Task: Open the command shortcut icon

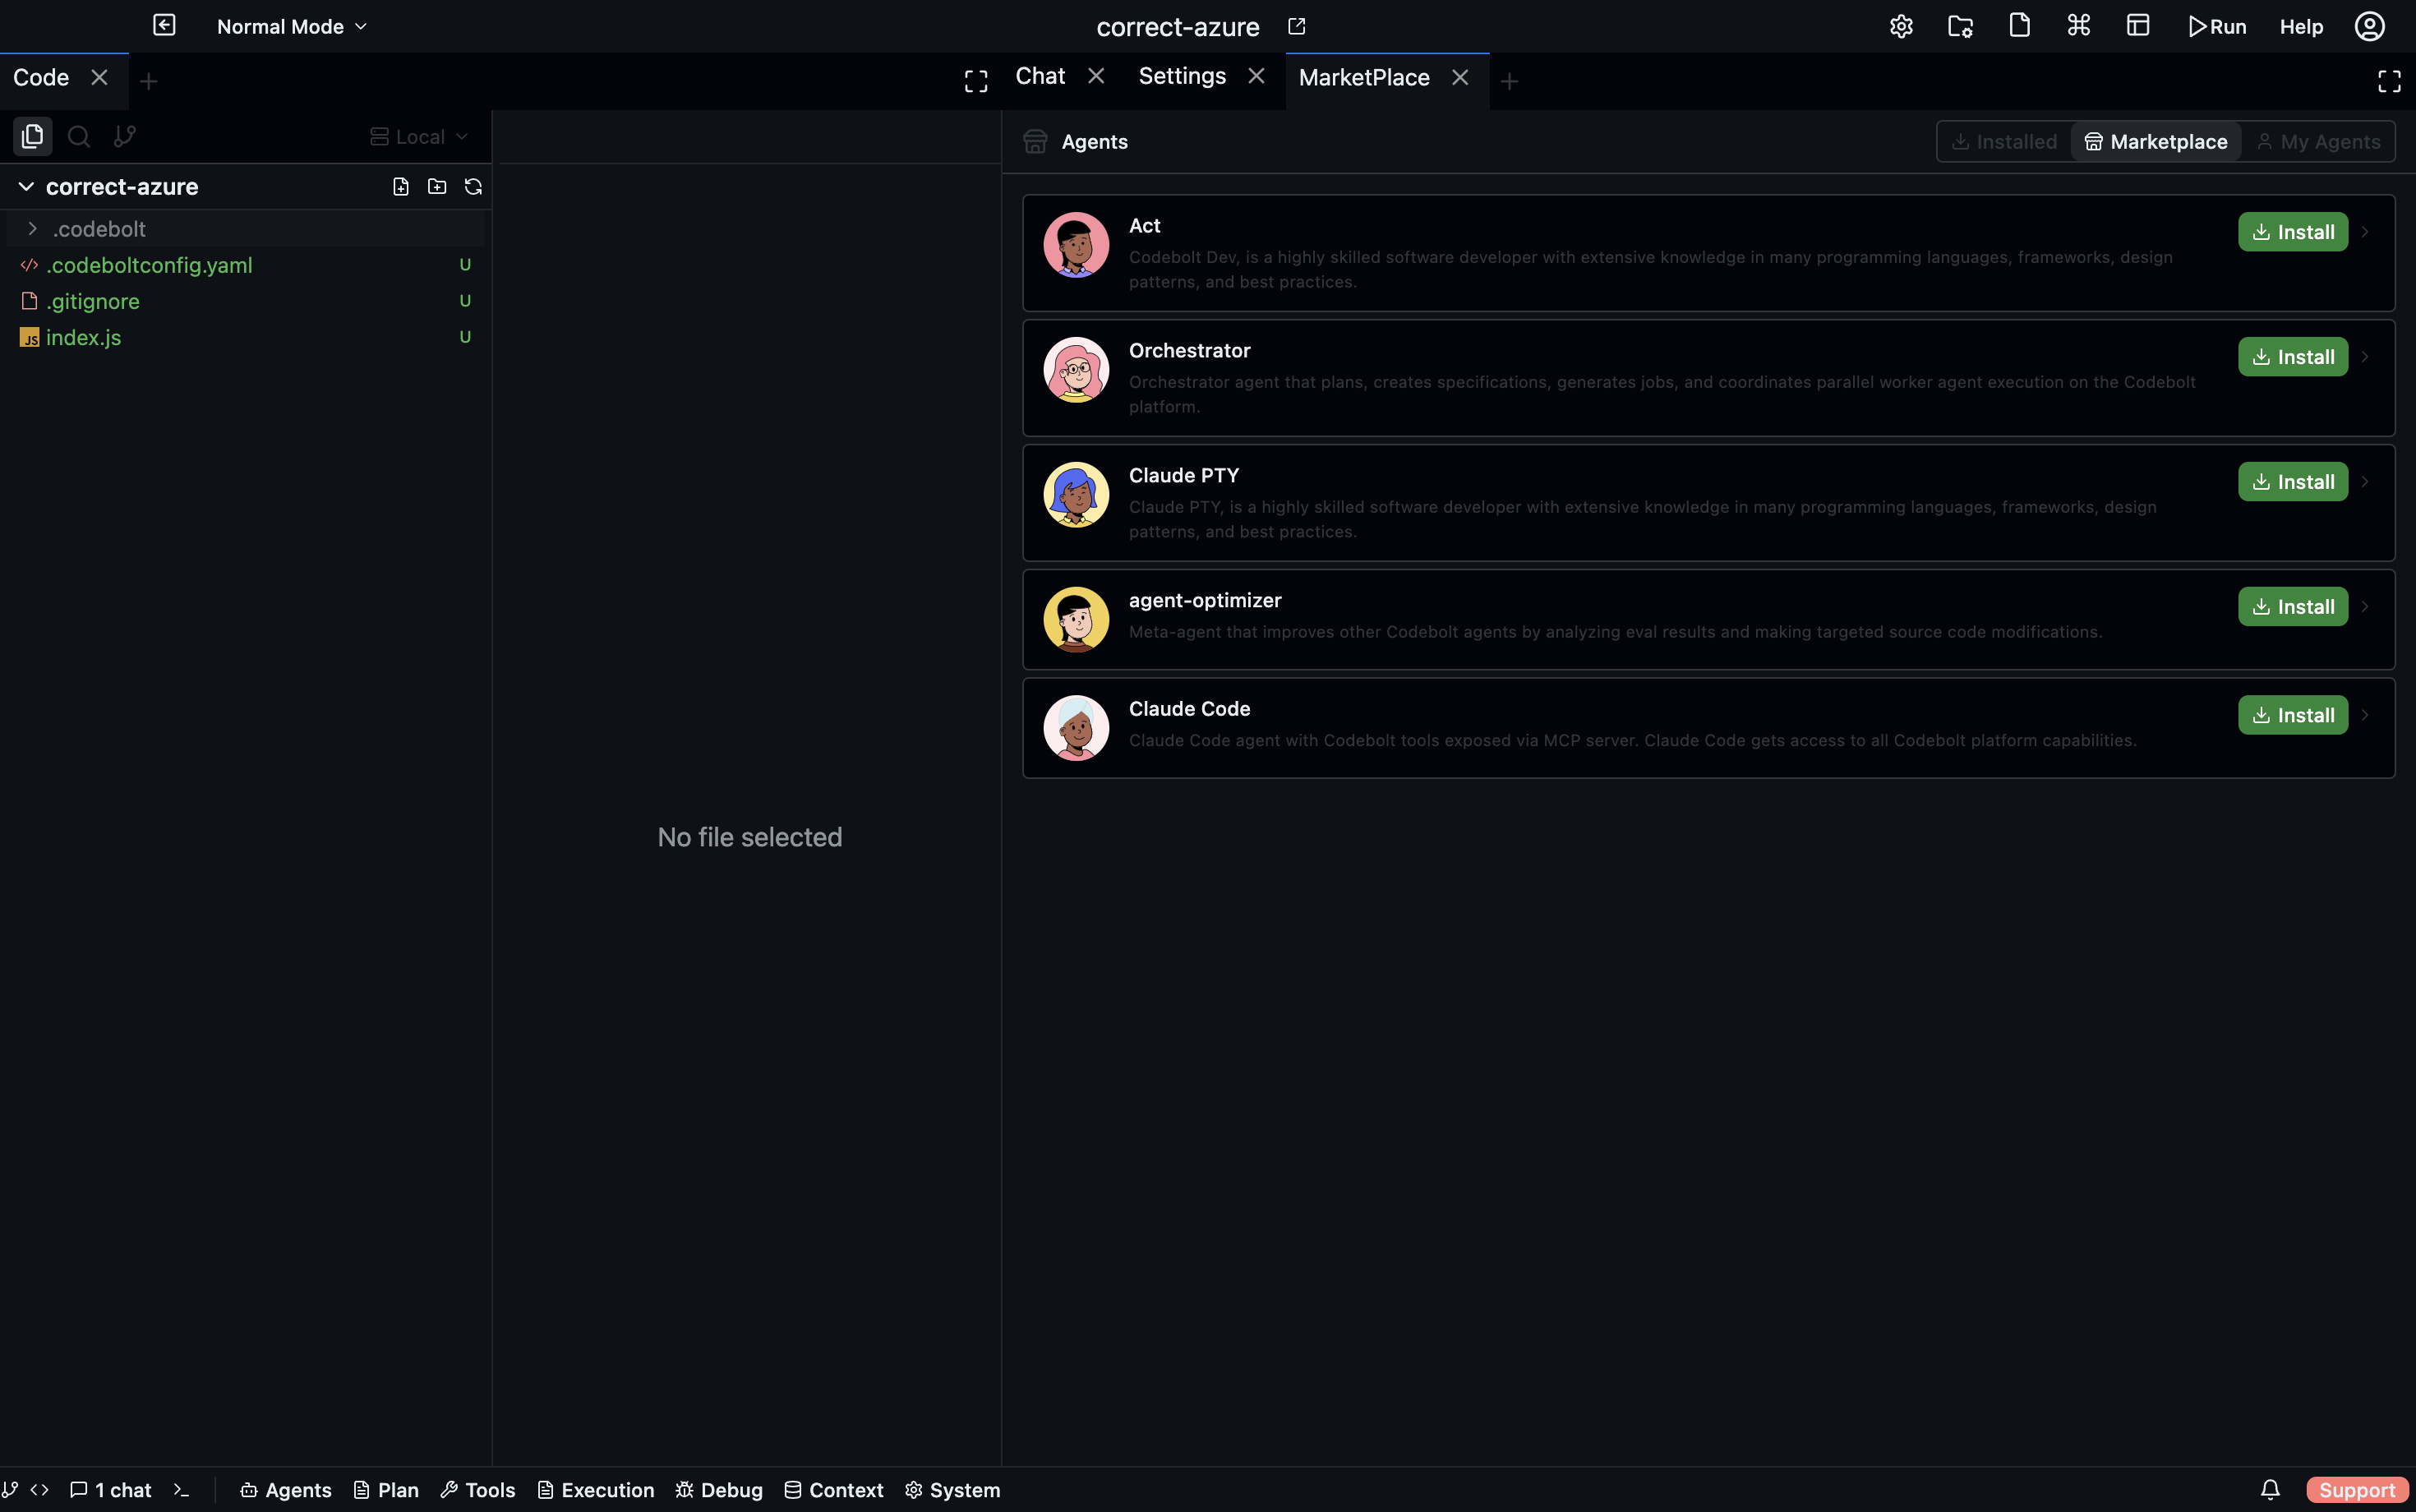Action: [2078, 25]
